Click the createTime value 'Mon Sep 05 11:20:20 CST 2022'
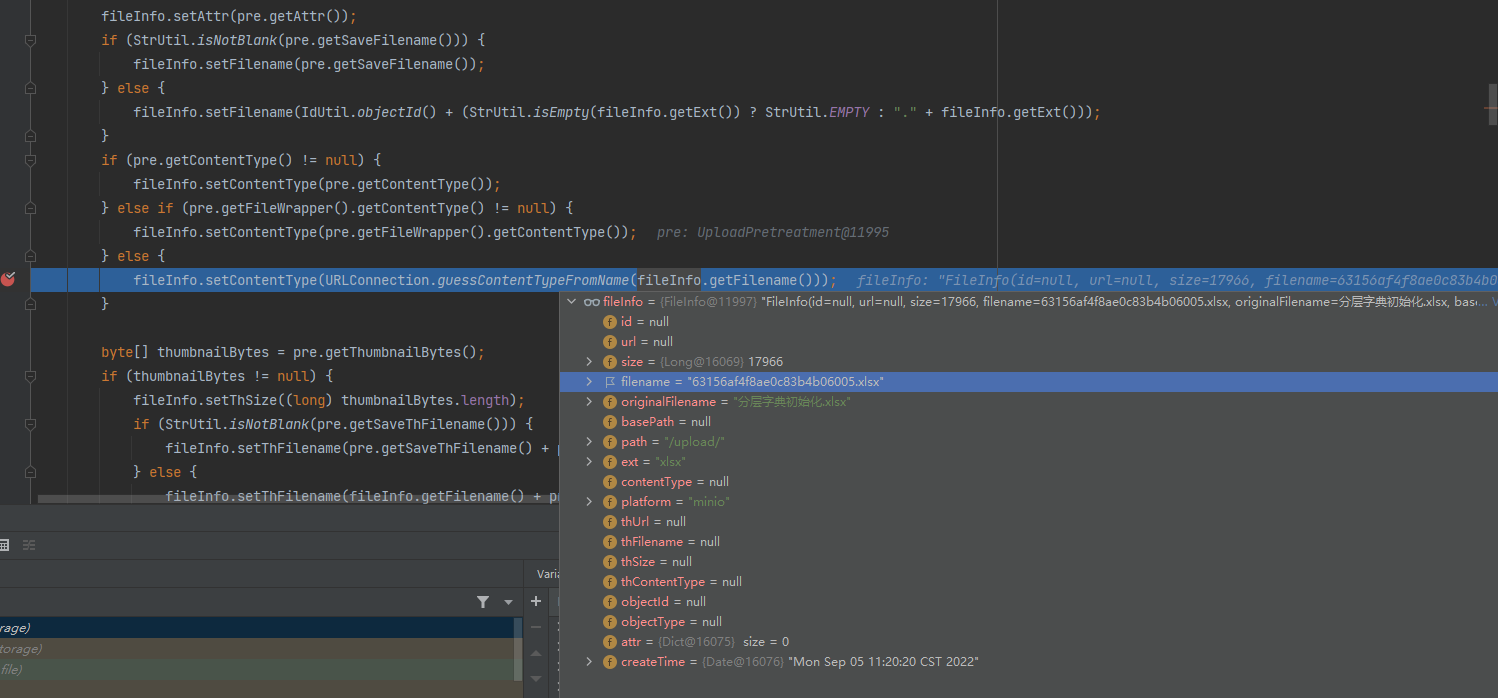Screen dimensions: 1498x698 [x=883, y=662]
